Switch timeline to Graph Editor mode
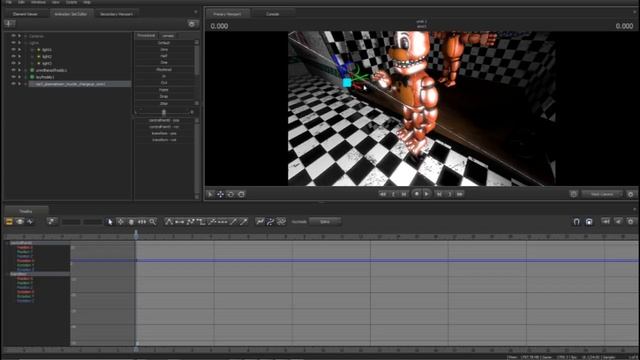The width and height of the screenshot is (640, 360). click(x=30, y=222)
